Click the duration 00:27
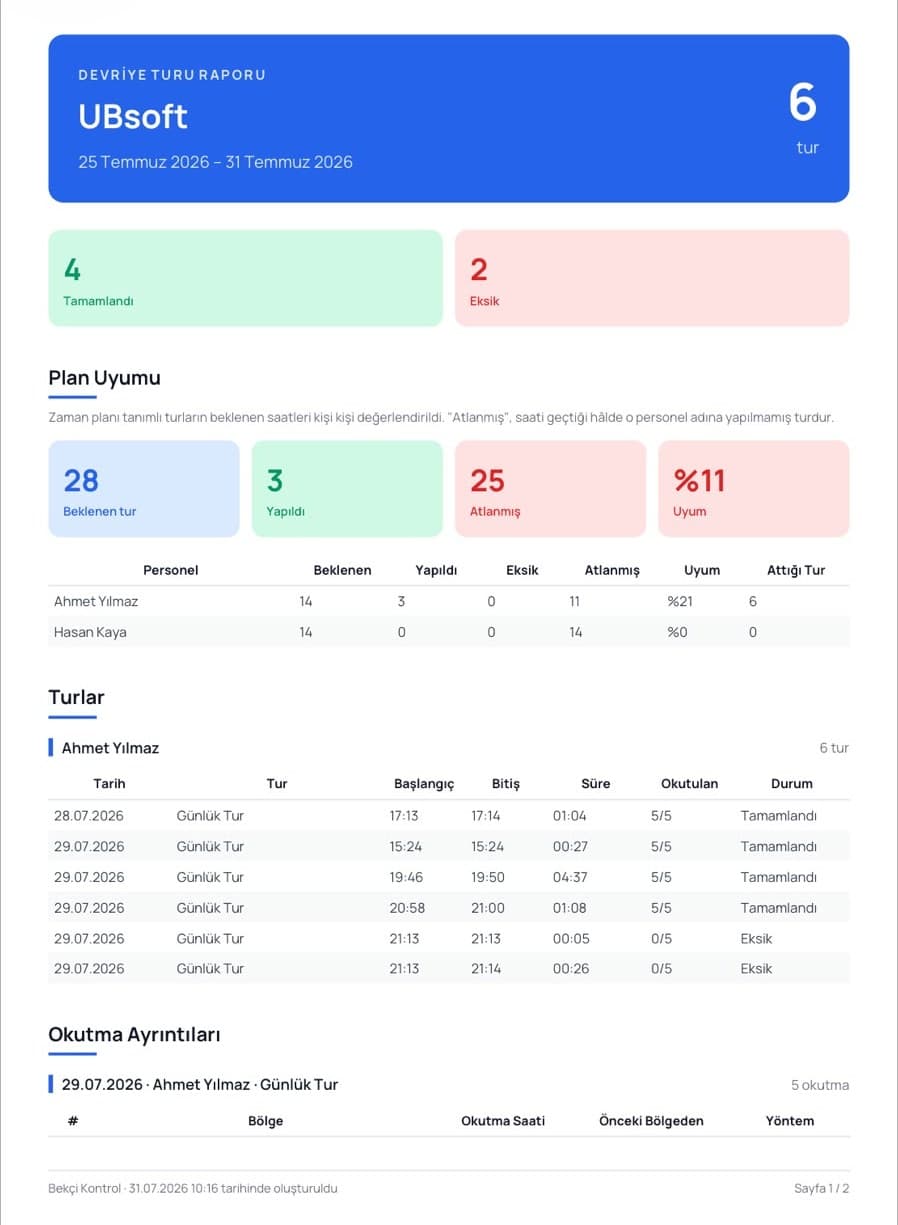Image resolution: width=898 pixels, height=1225 pixels. (570, 846)
